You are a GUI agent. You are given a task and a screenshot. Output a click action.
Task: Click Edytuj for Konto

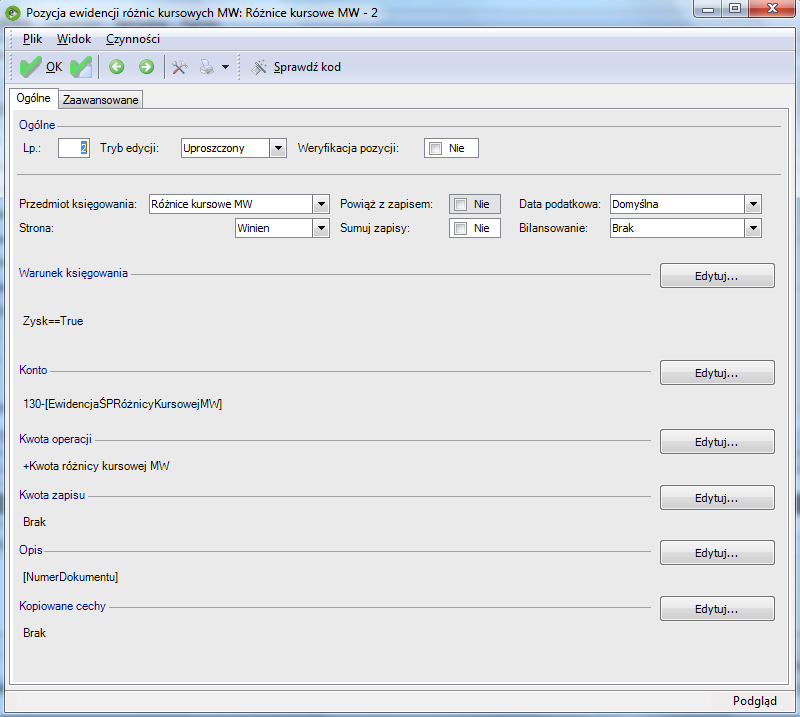[x=717, y=373]
